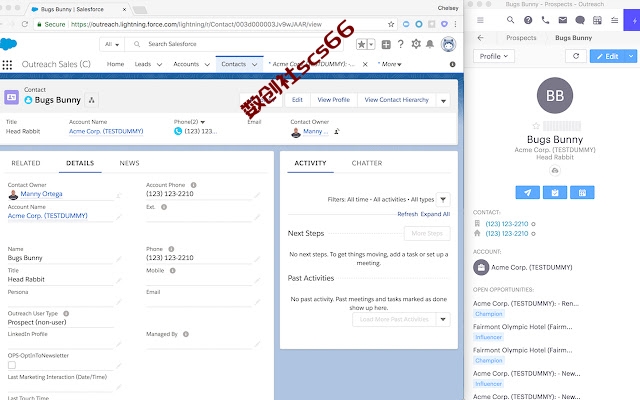
Task: Refresh the Outreach prospect profile
Action: click(576, 56)
